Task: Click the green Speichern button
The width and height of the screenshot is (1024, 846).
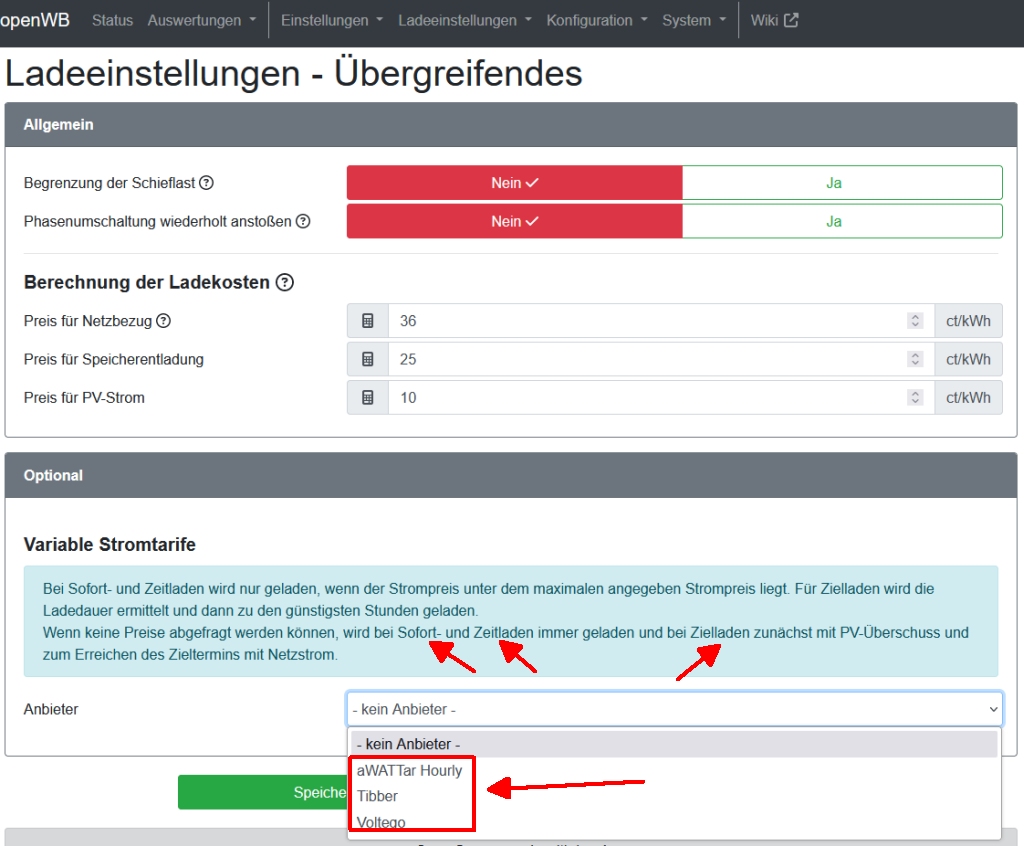Action: coord(263,792)
